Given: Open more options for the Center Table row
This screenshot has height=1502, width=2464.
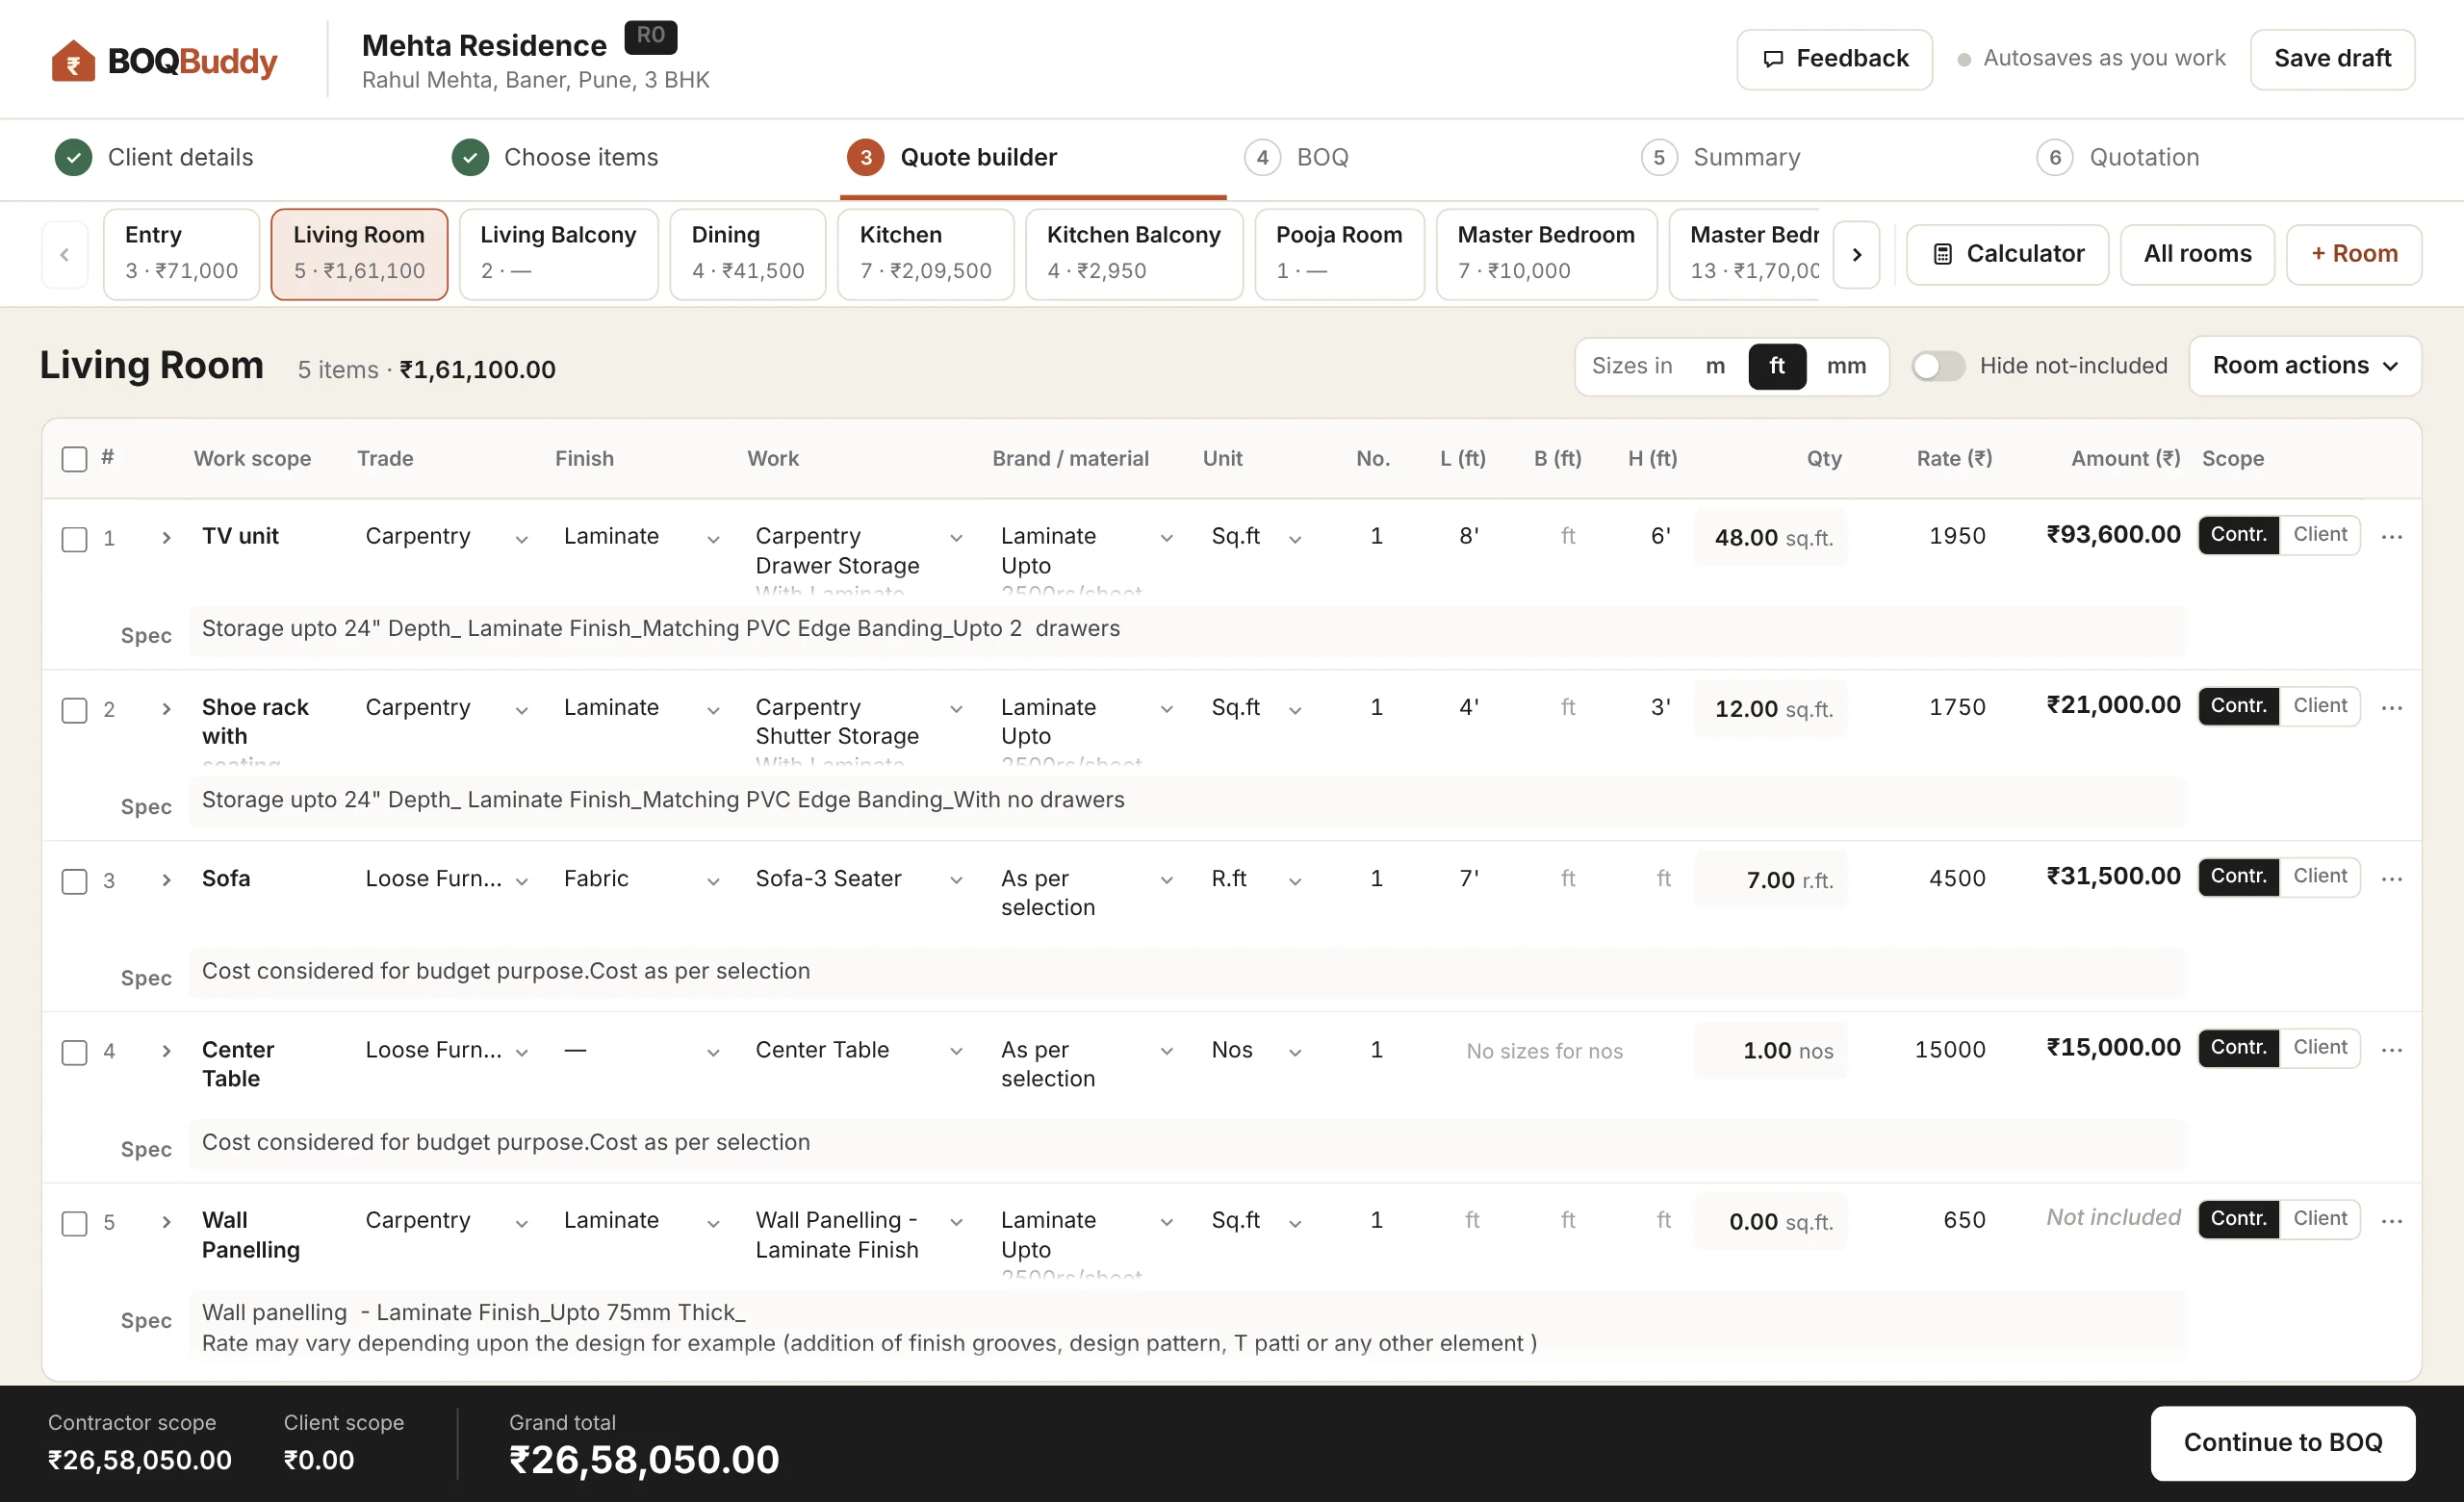Looking at the screenshot, I should (x=2392, y=1050).
